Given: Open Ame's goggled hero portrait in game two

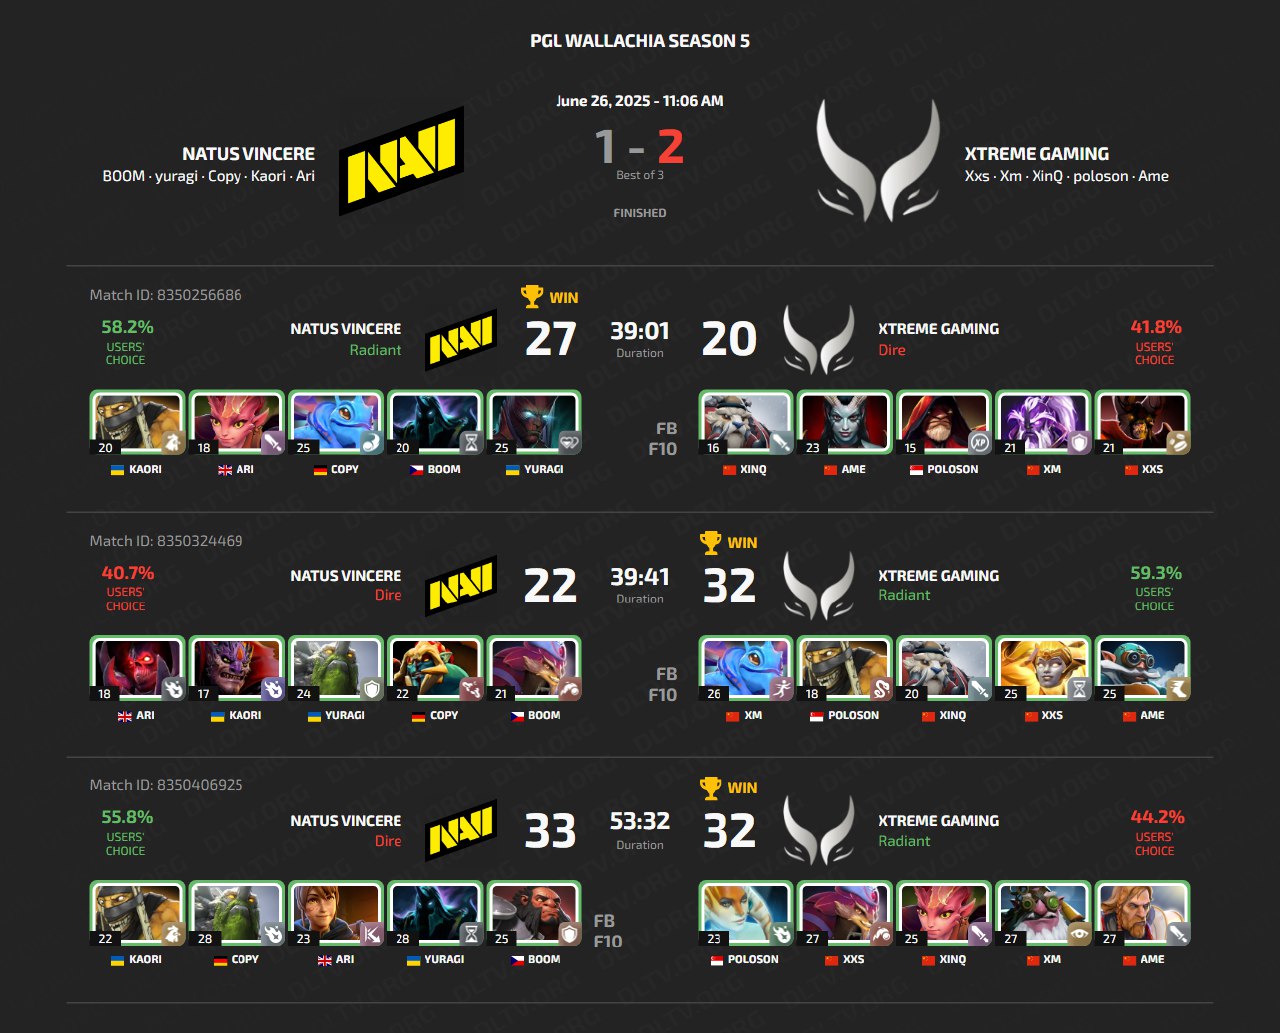Looking at the screenshot, I should click(1142, 669).
